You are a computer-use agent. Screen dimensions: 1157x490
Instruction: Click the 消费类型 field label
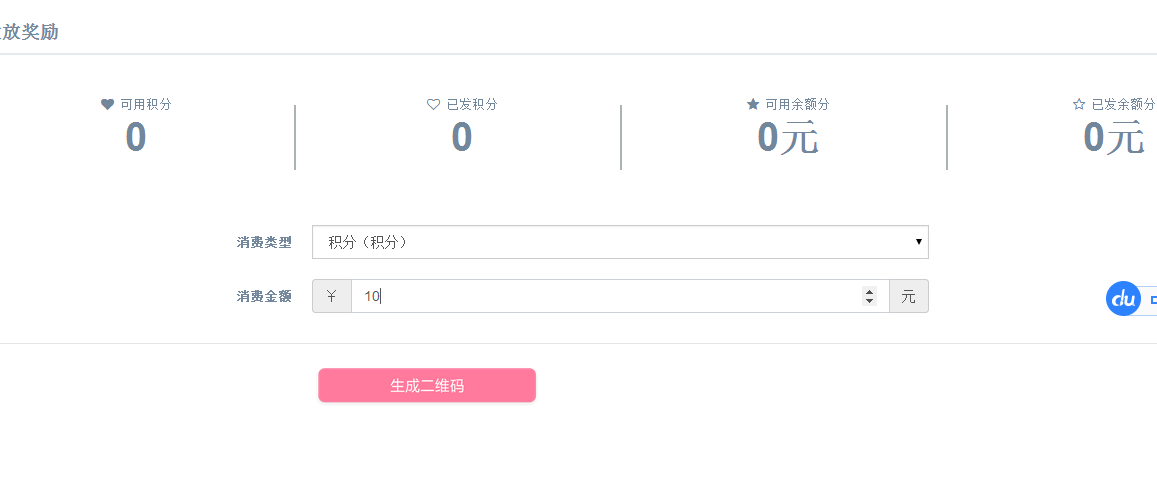coord(264,242)
